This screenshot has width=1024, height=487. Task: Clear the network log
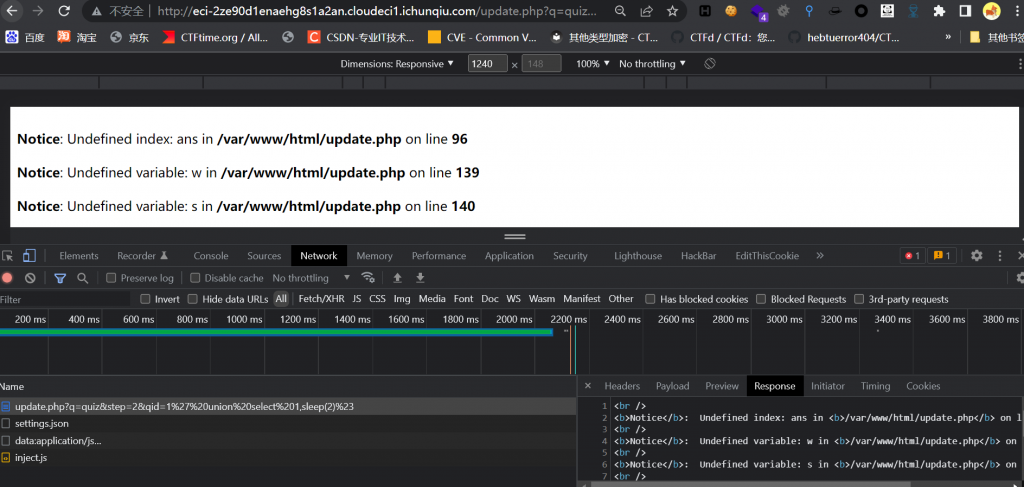[x=31, y=278]
